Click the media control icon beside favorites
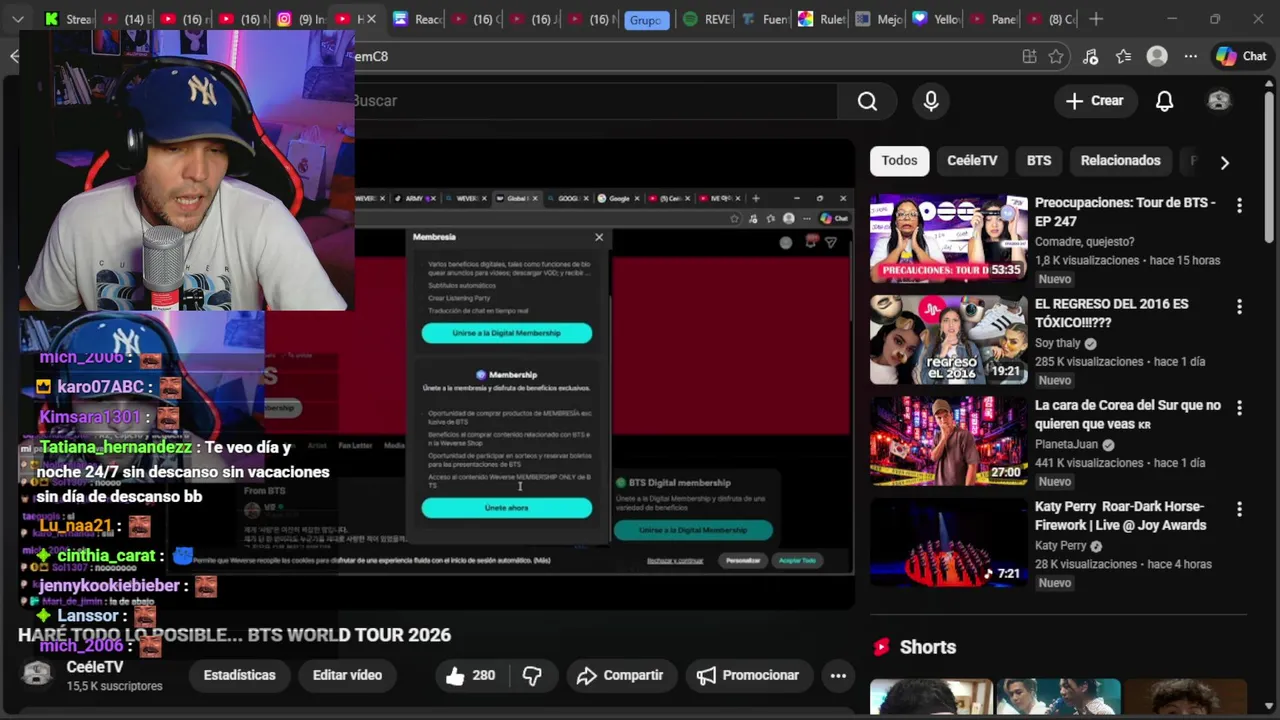Image resolution: width=1280 pixels, height=720 pixels. [1091, 57]
